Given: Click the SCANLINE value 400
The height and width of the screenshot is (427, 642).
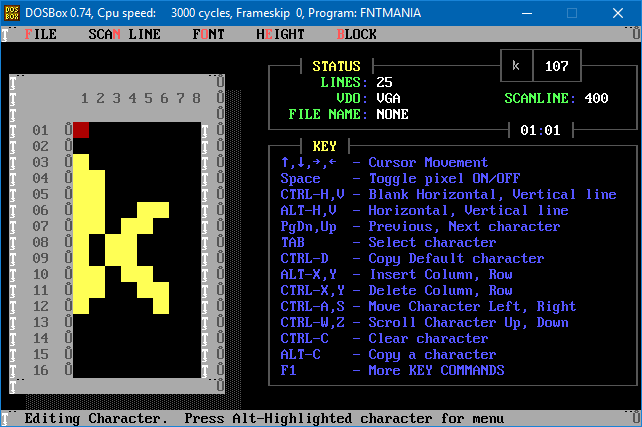Looking at the screenshot, I should 596,99.
